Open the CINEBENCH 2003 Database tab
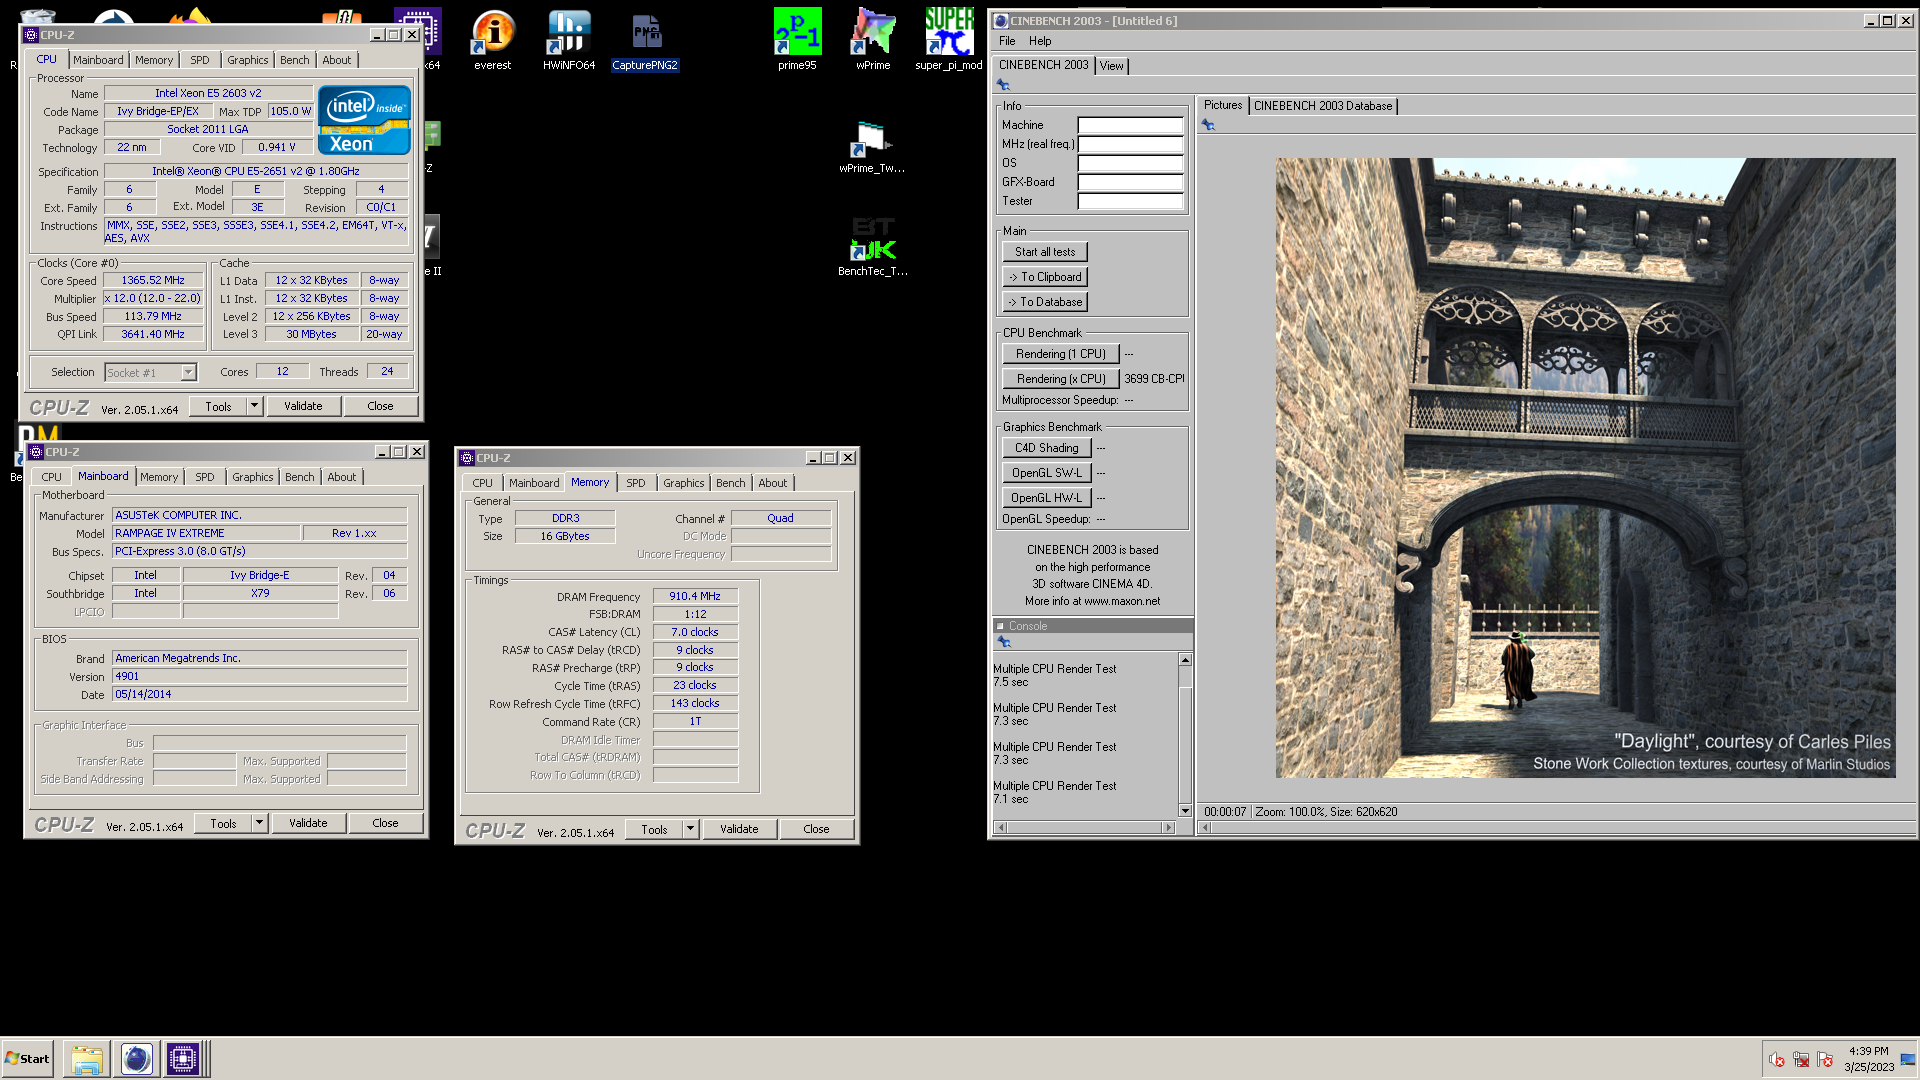Screen dimensions: 1920x1080 (1323, 106)
